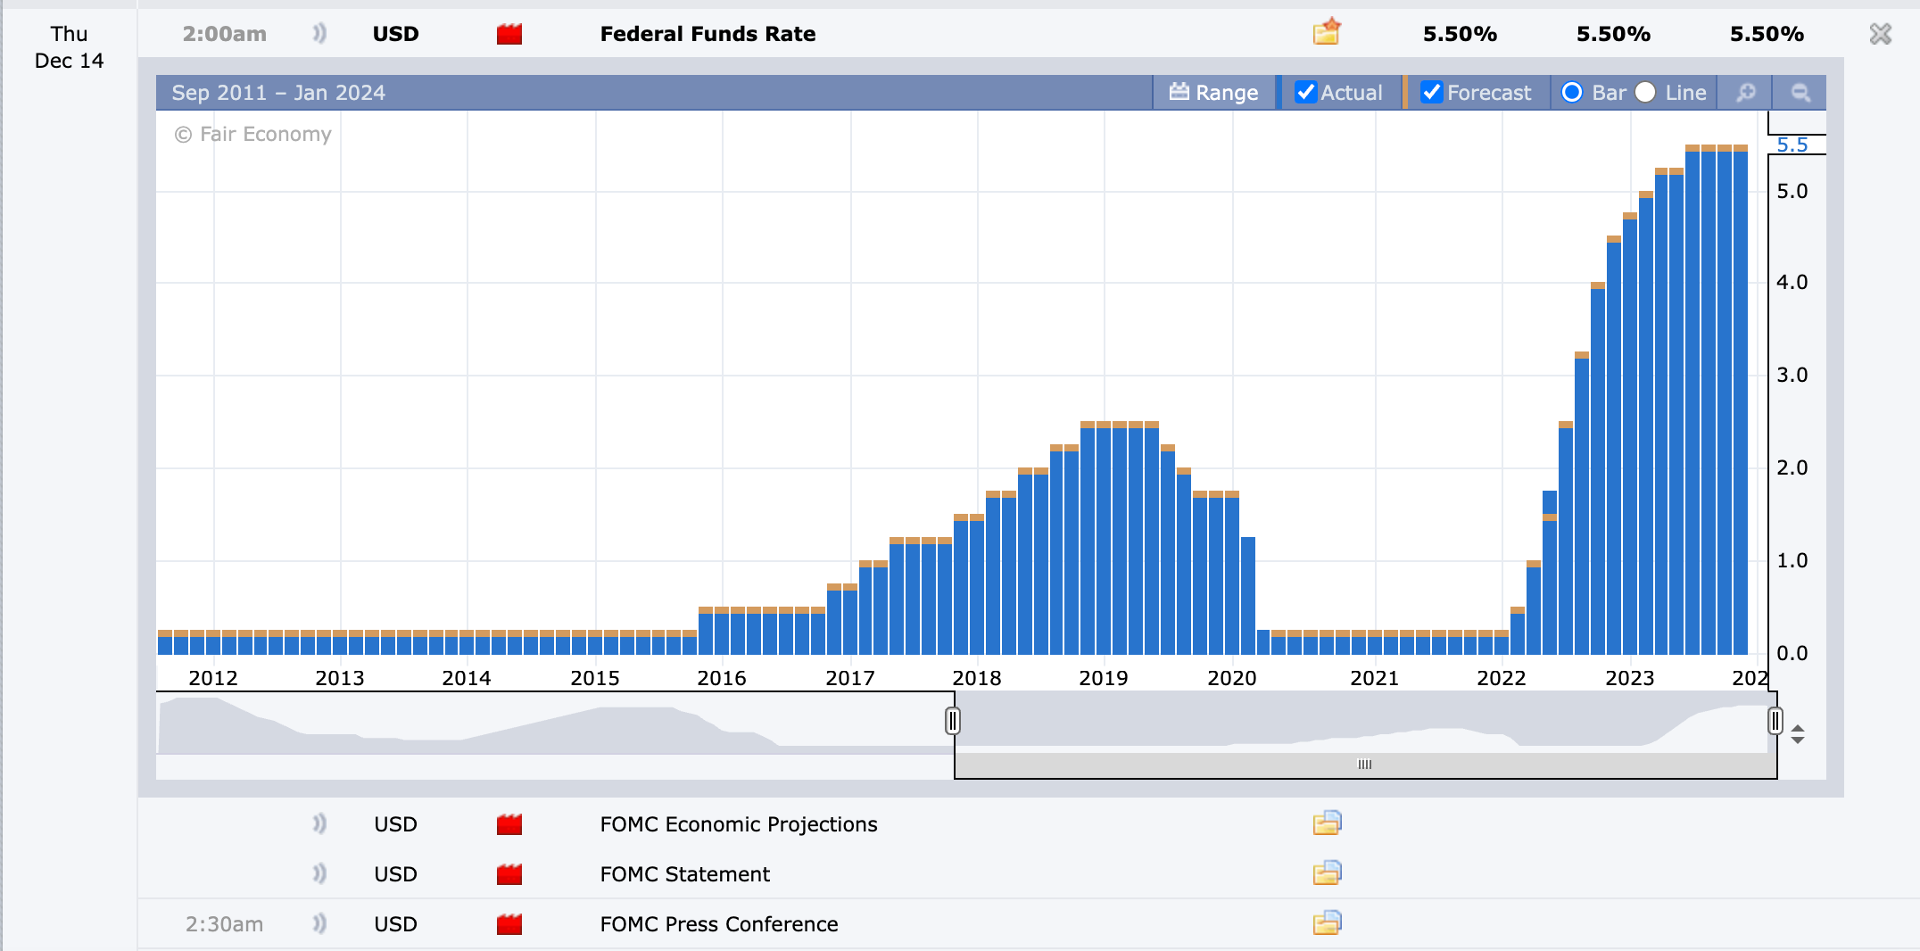Open FOMC Economic Projections folder icon
Image resolution: width=1920 pixels, height=951 pixels.
point(1327,823)
